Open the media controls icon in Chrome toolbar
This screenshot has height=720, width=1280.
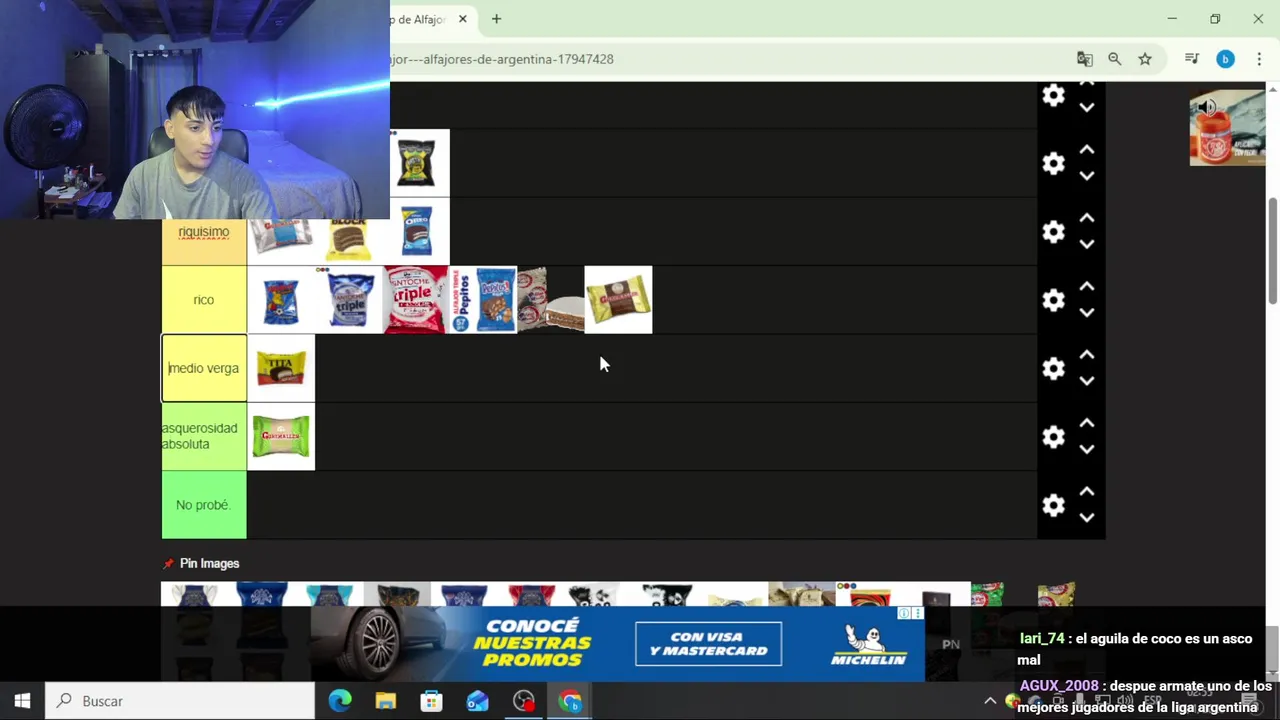(x=1192, y=59)
